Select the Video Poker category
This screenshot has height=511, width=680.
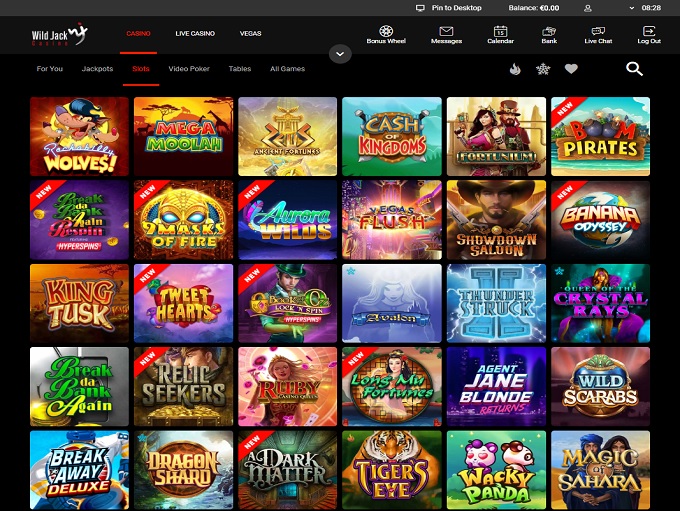tap(189, 69)
